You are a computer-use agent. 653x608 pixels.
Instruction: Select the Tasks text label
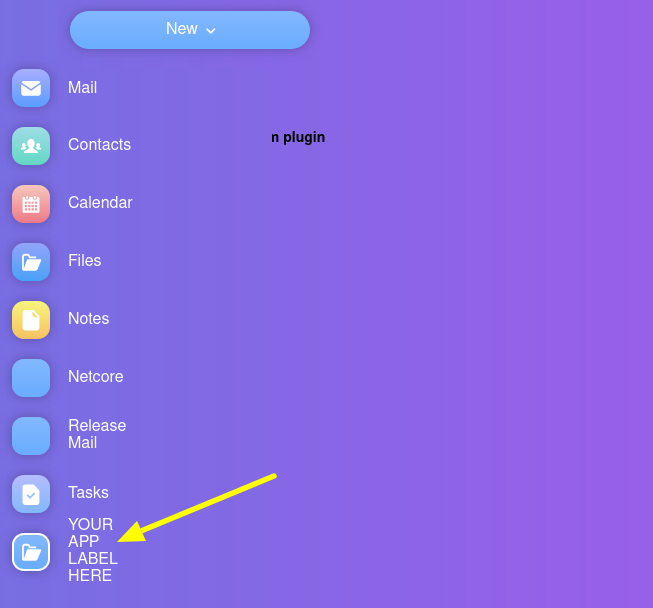tap(88, 492)
